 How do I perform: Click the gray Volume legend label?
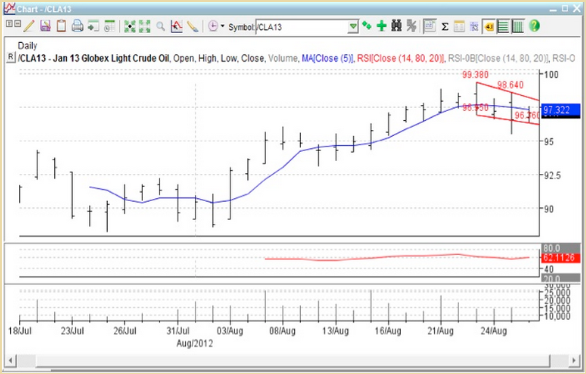pos(283,58)
